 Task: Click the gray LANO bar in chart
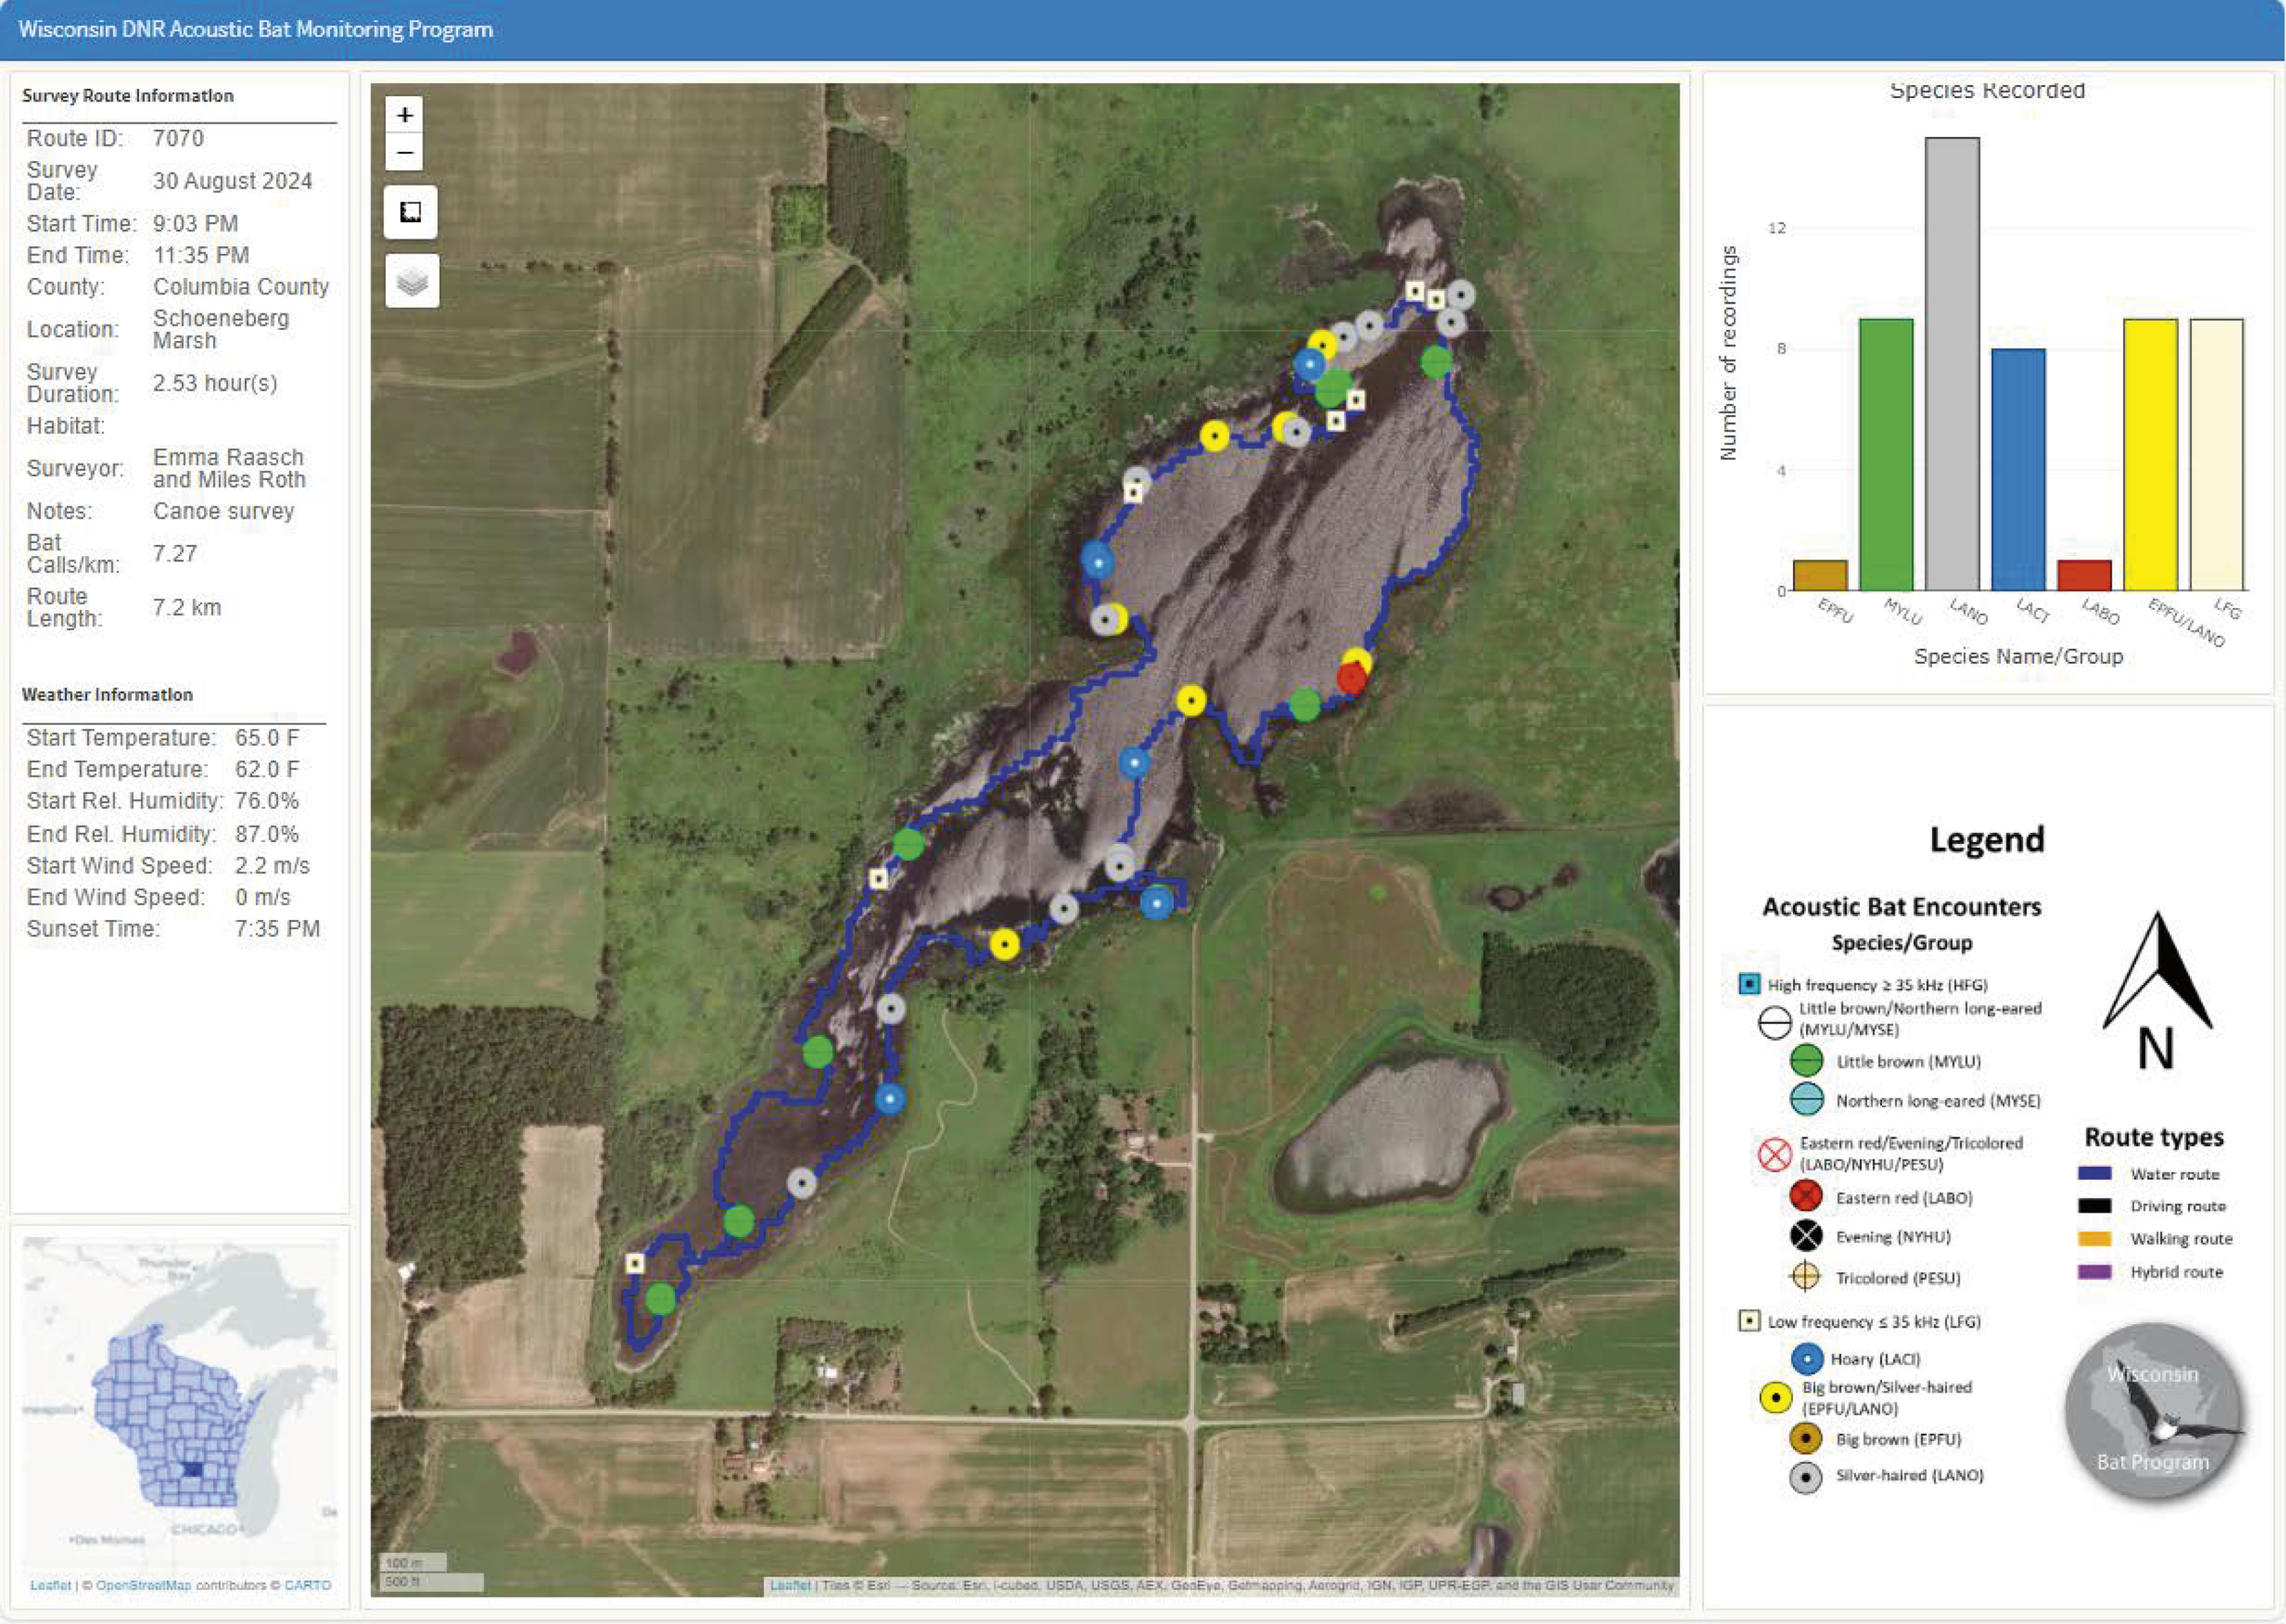(1952, 364)
